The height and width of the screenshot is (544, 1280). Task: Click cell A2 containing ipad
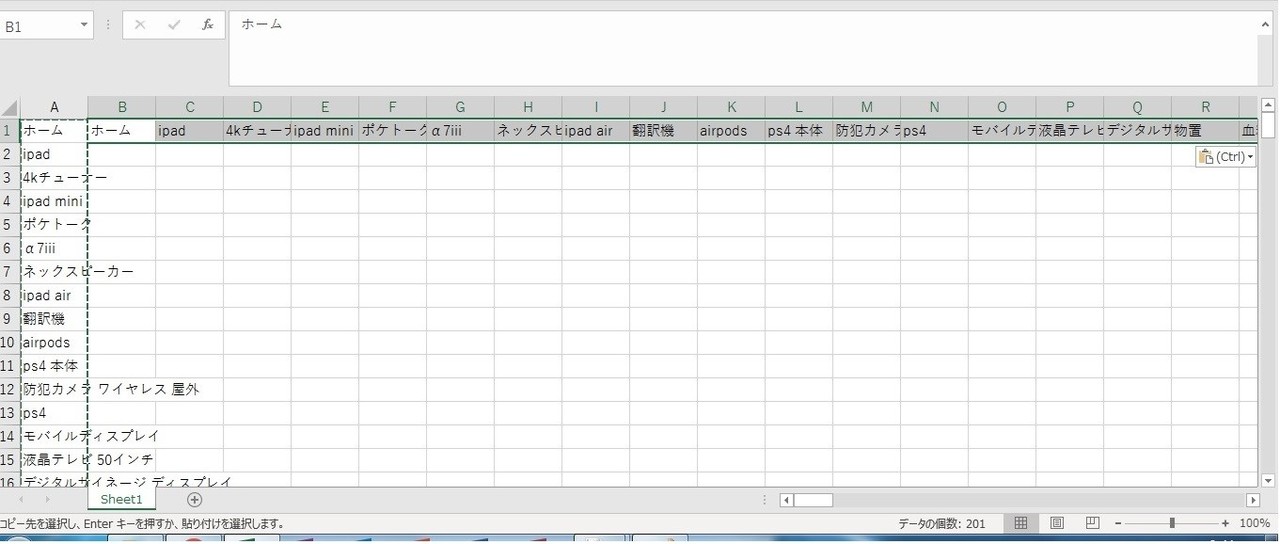(x=54, y=155)
